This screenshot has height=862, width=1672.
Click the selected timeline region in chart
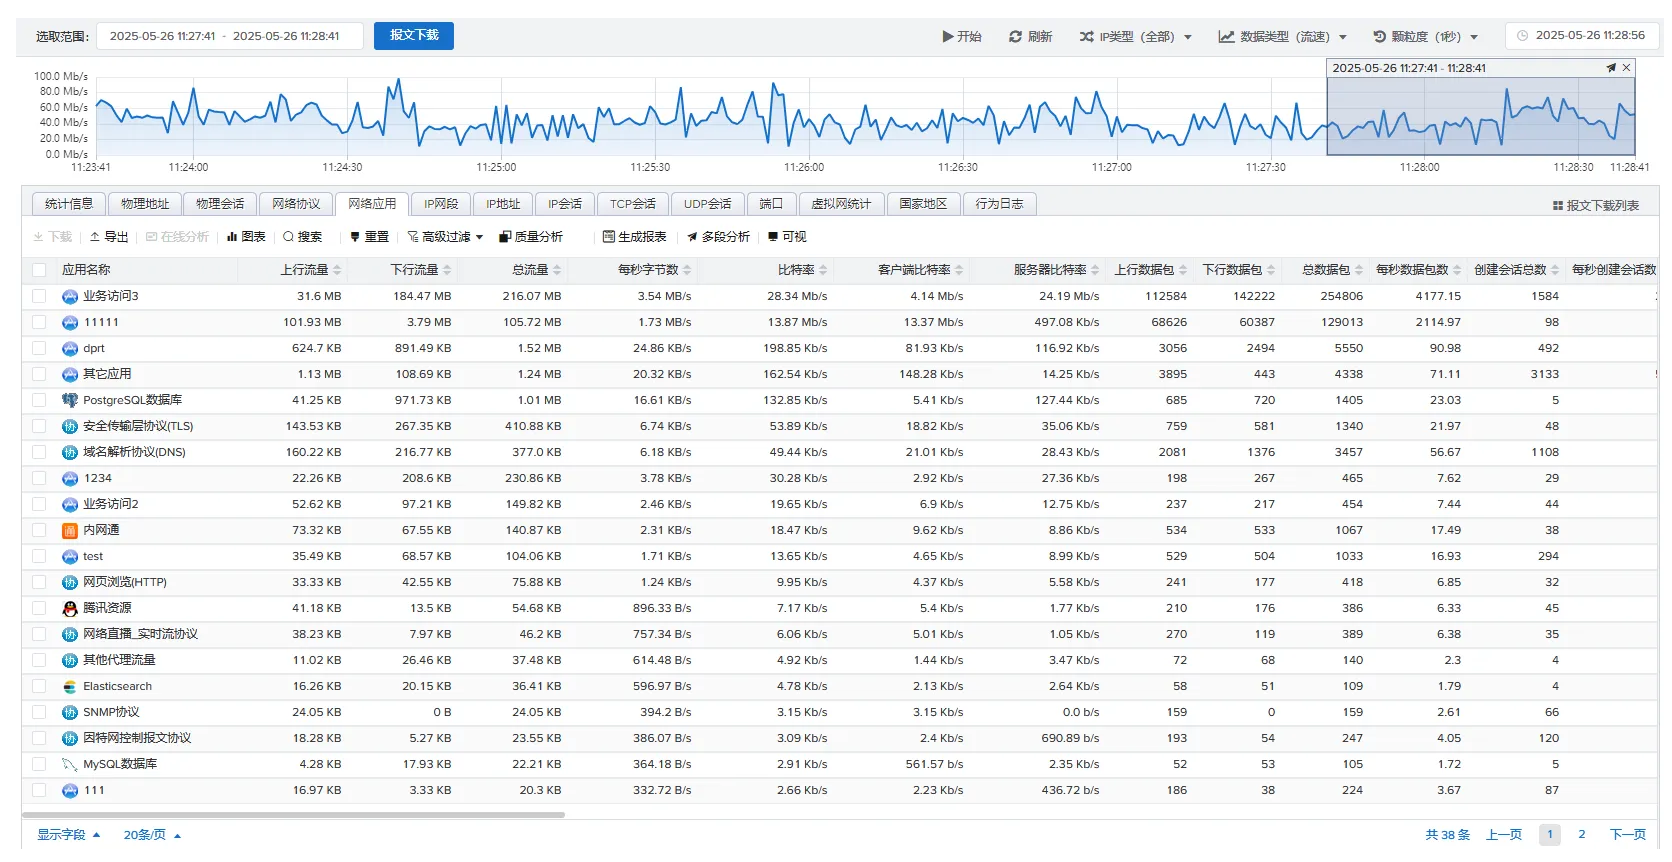1481,116
